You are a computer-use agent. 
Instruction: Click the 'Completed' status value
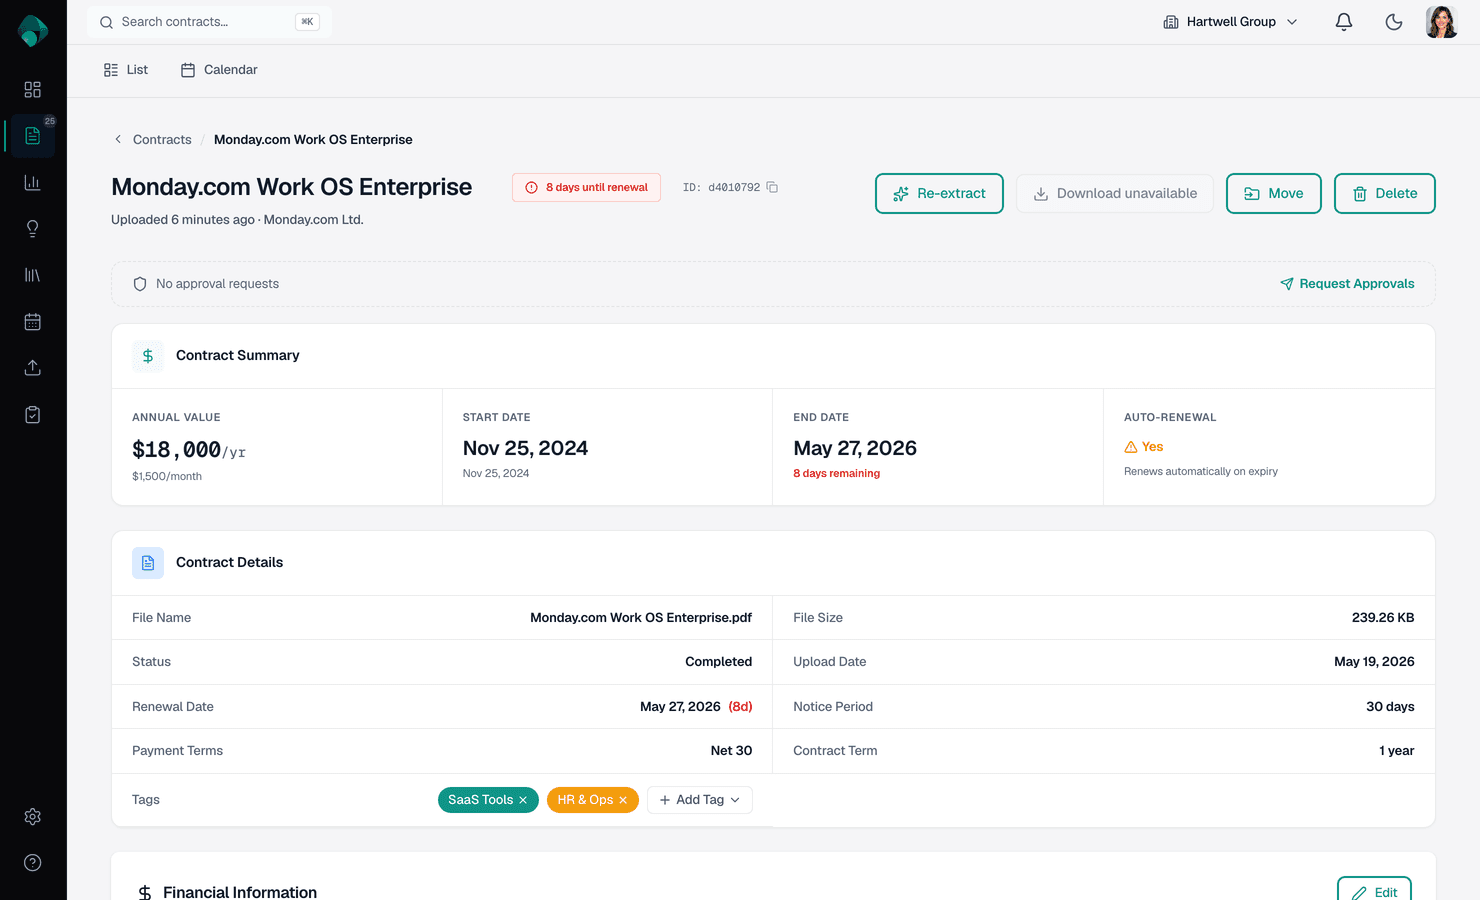(x=719, y=662)
